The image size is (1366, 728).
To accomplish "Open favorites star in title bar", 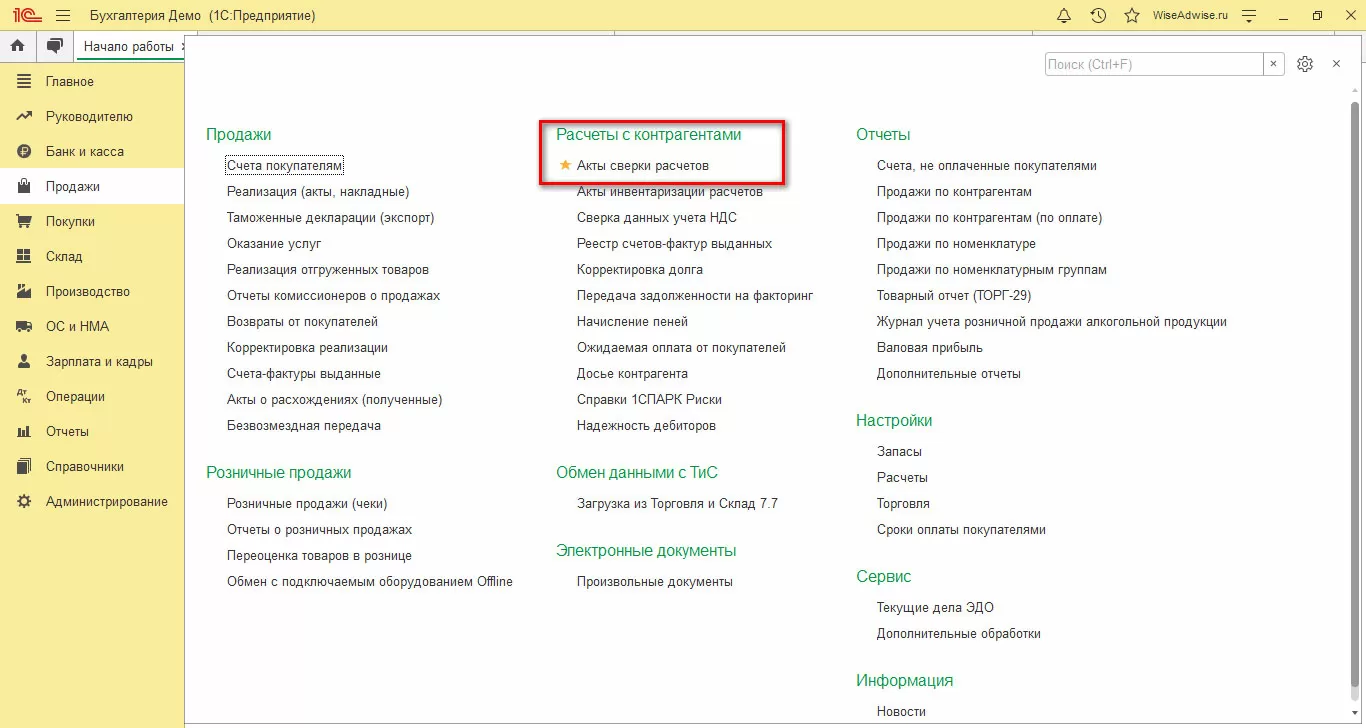I will pos(1132,16).
